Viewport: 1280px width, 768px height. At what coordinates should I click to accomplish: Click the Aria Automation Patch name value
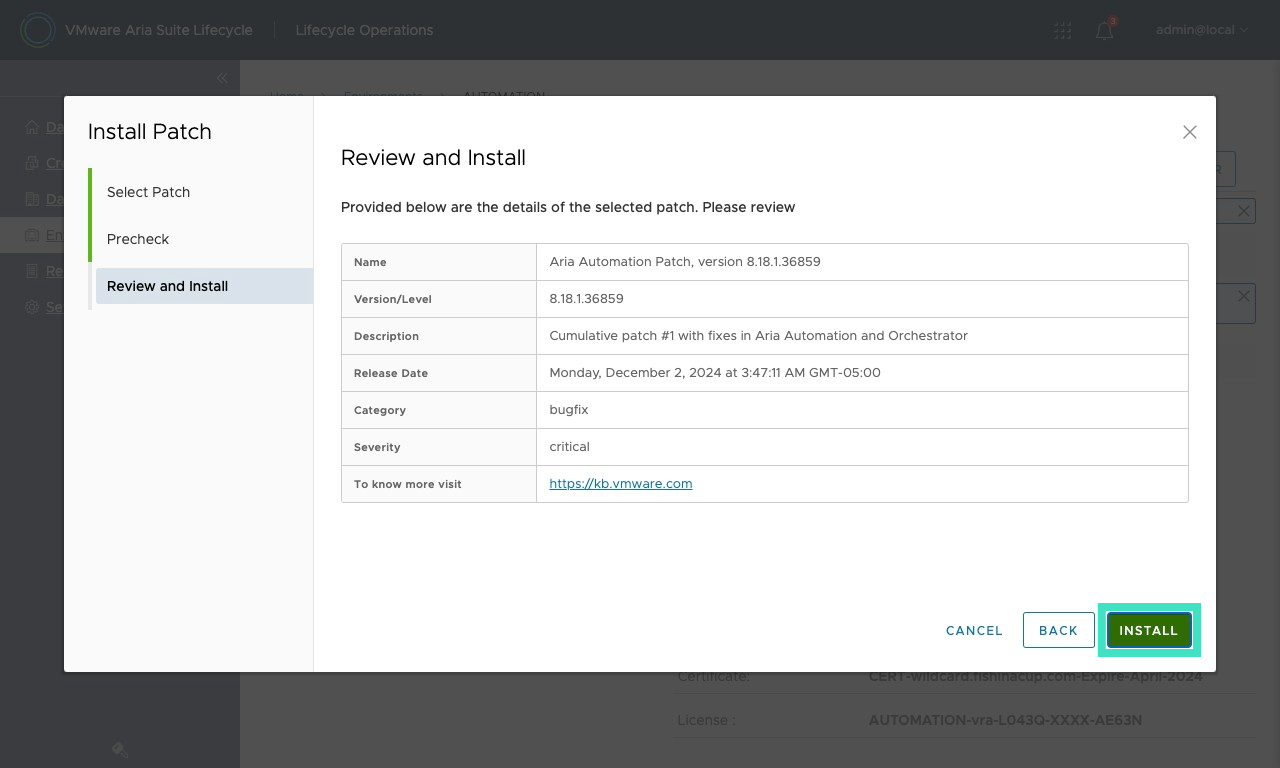685,261
